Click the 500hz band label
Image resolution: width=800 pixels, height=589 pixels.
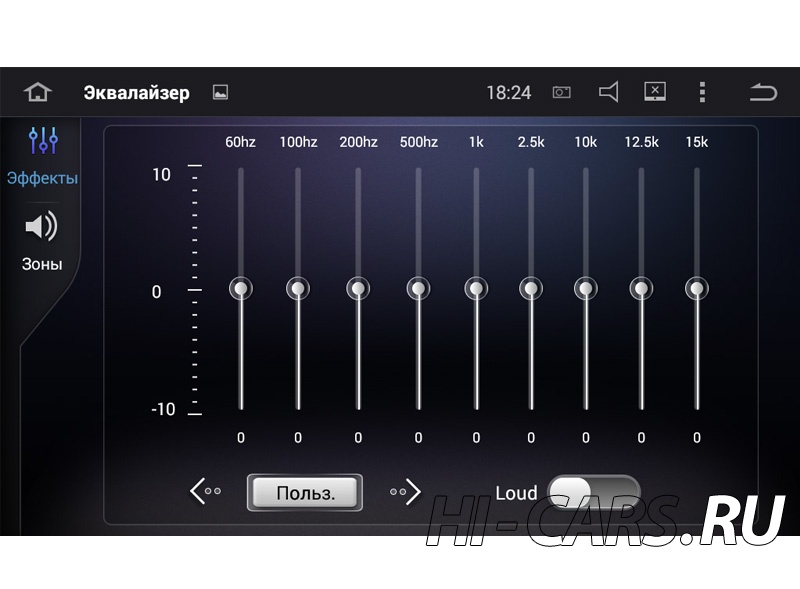coord(419,142)
